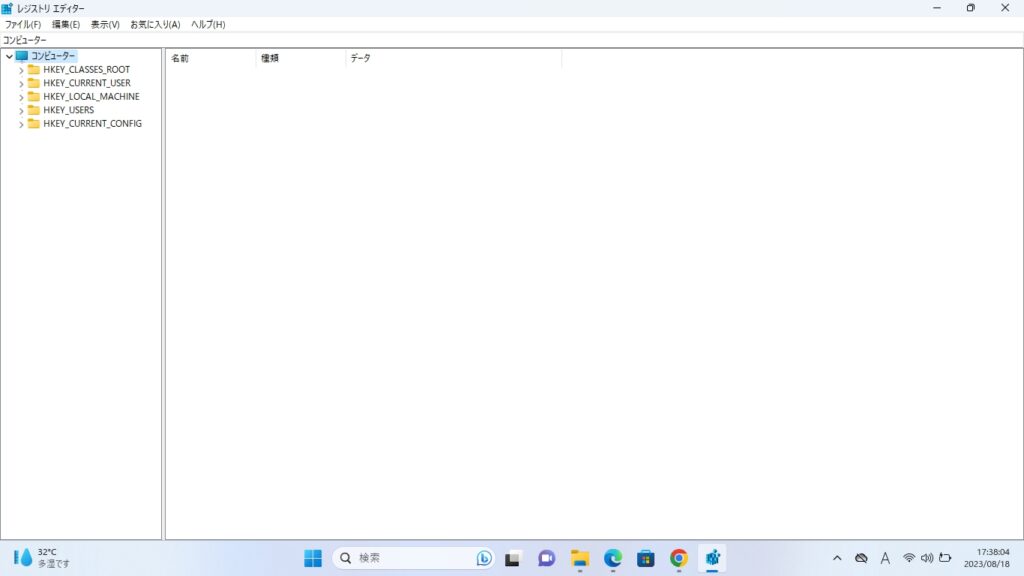This screenshot has width=1024, height=576.
Task: Click the Windows Start button
Action: pos(313,558)
